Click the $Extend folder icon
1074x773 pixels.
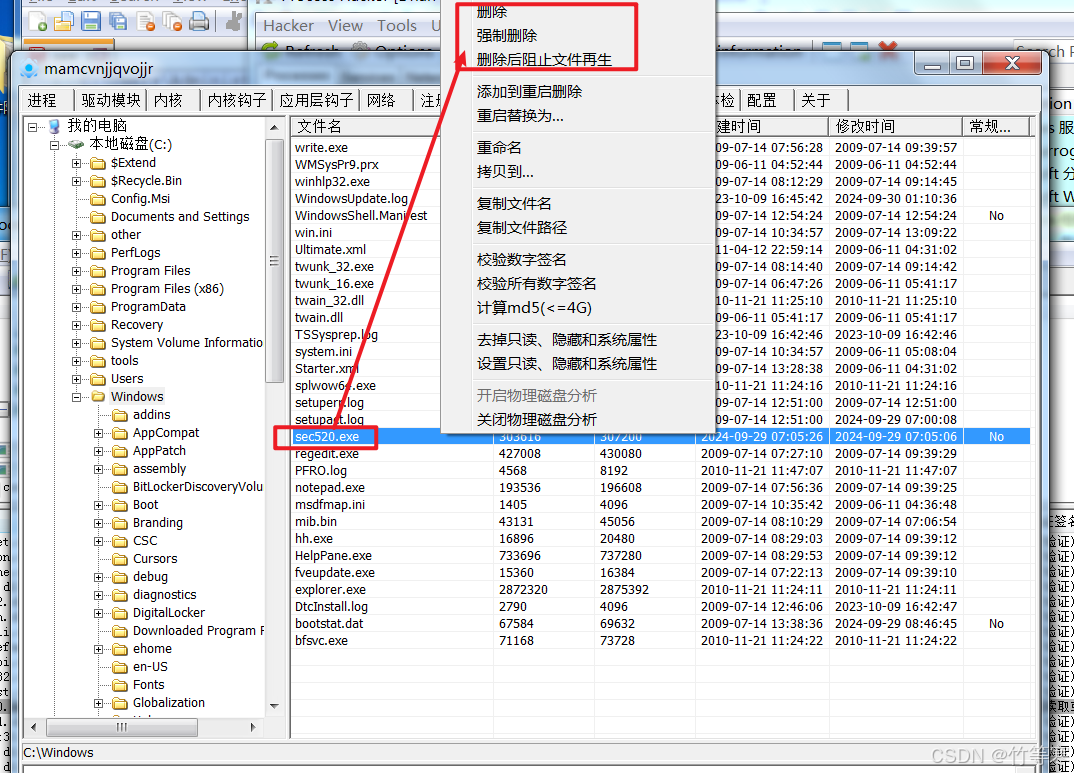tap(99, 163)
